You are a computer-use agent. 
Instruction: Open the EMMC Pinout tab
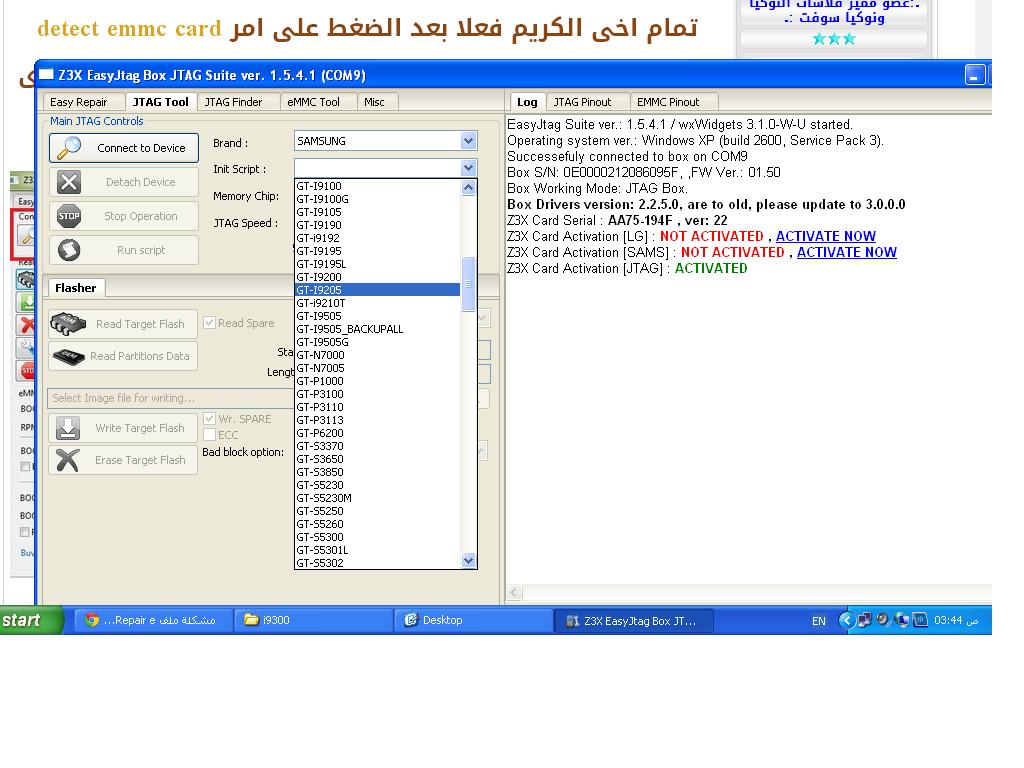click(x=668, y=102)
